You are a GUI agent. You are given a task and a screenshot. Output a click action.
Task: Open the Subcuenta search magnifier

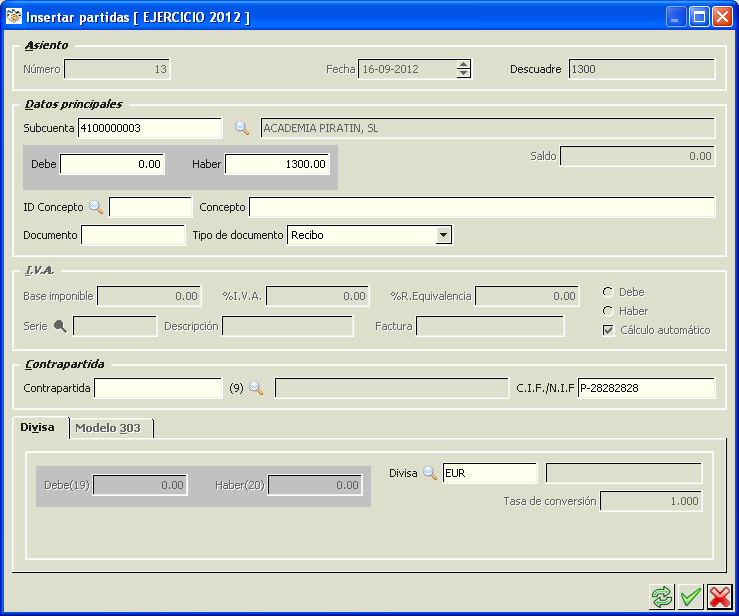click(x=242, y=128)
